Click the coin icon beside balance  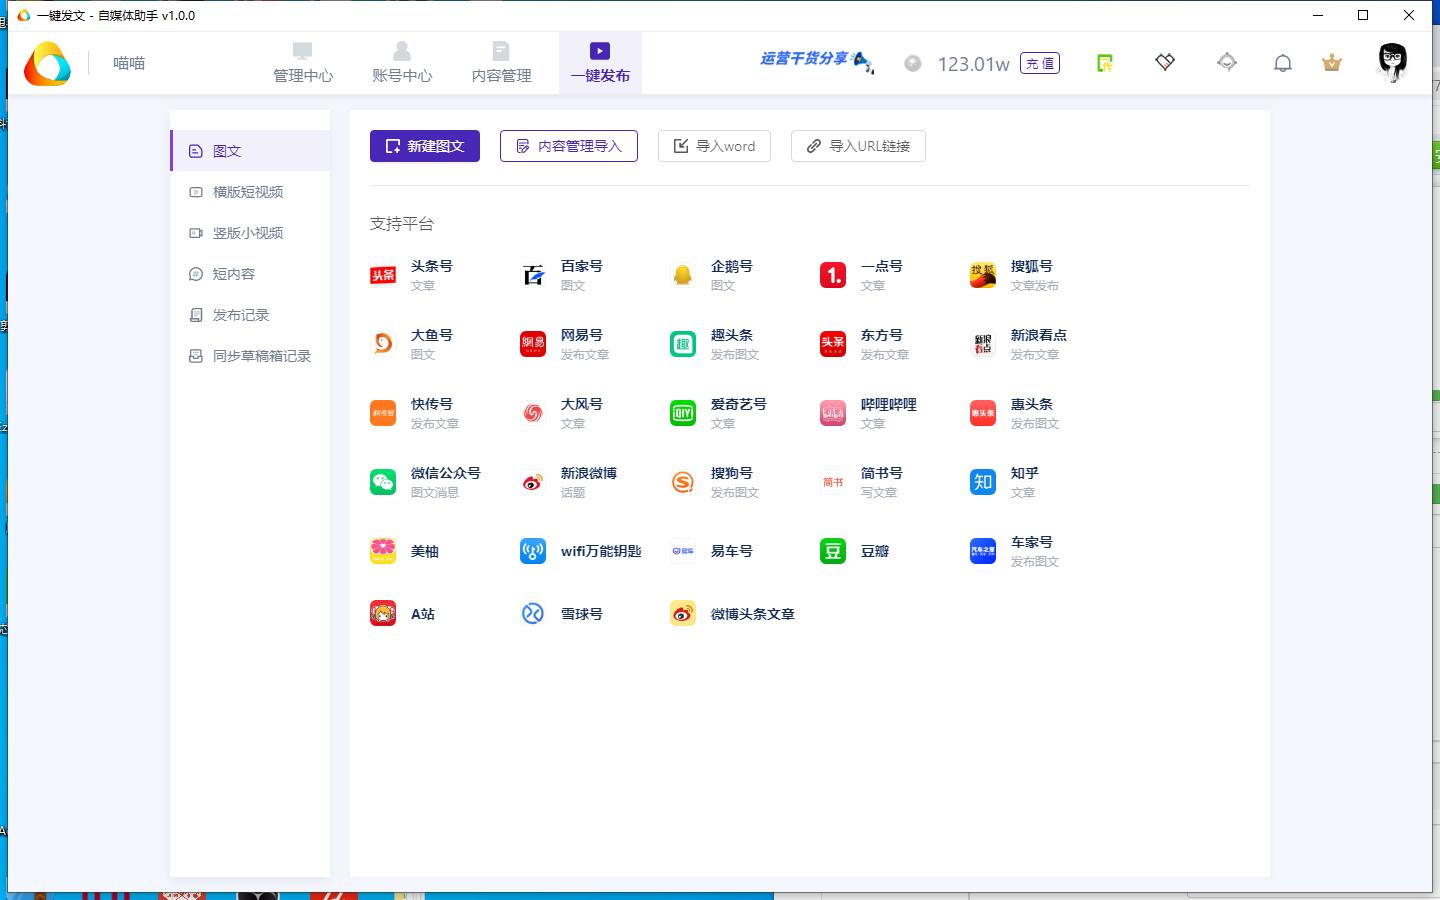click(913, 63)
